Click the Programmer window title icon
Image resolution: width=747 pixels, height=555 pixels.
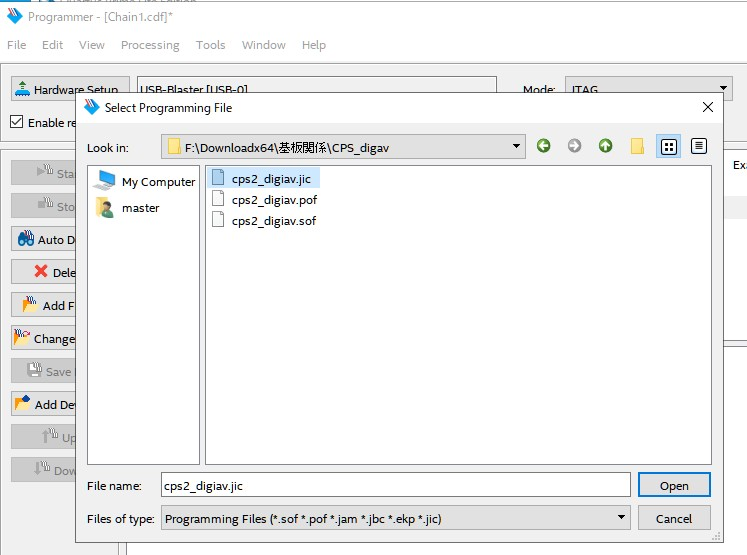pyautogui.click(x=15, y=16)
